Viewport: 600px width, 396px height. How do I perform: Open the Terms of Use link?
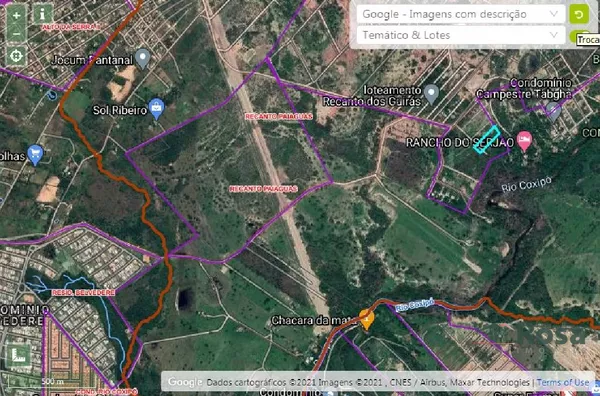click(x=562, y=382)
